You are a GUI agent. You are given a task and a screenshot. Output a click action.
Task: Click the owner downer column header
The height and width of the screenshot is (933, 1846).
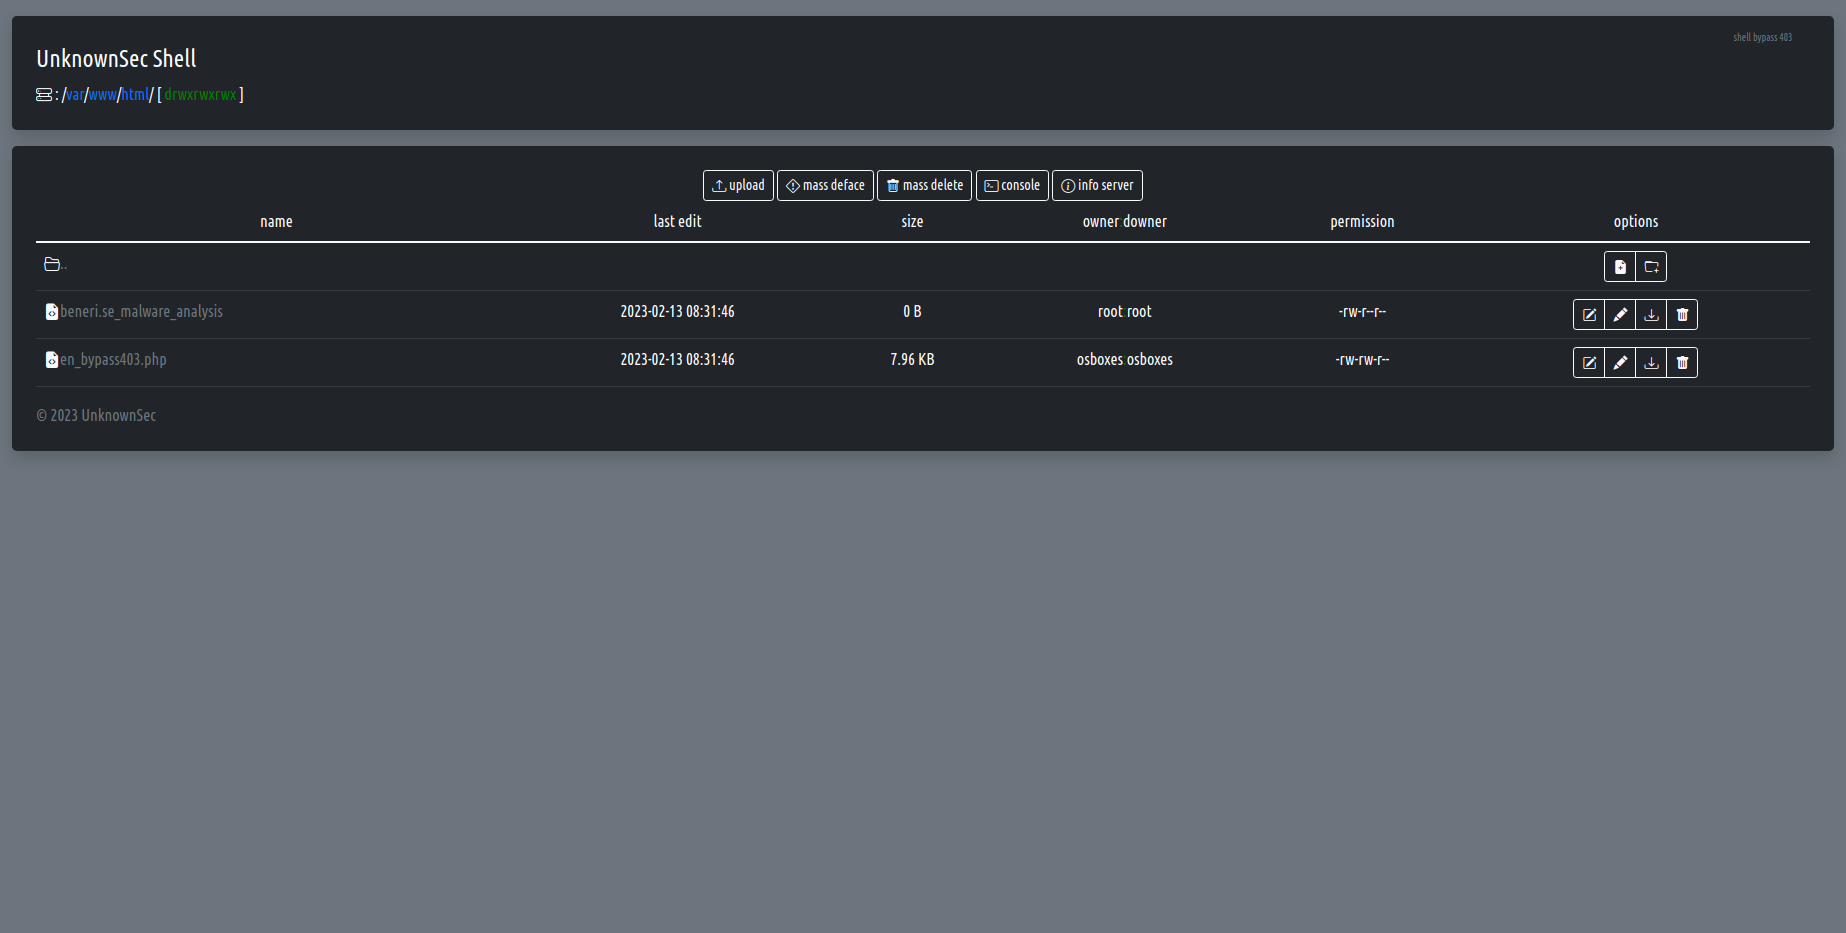click(x=1124, y=222)
